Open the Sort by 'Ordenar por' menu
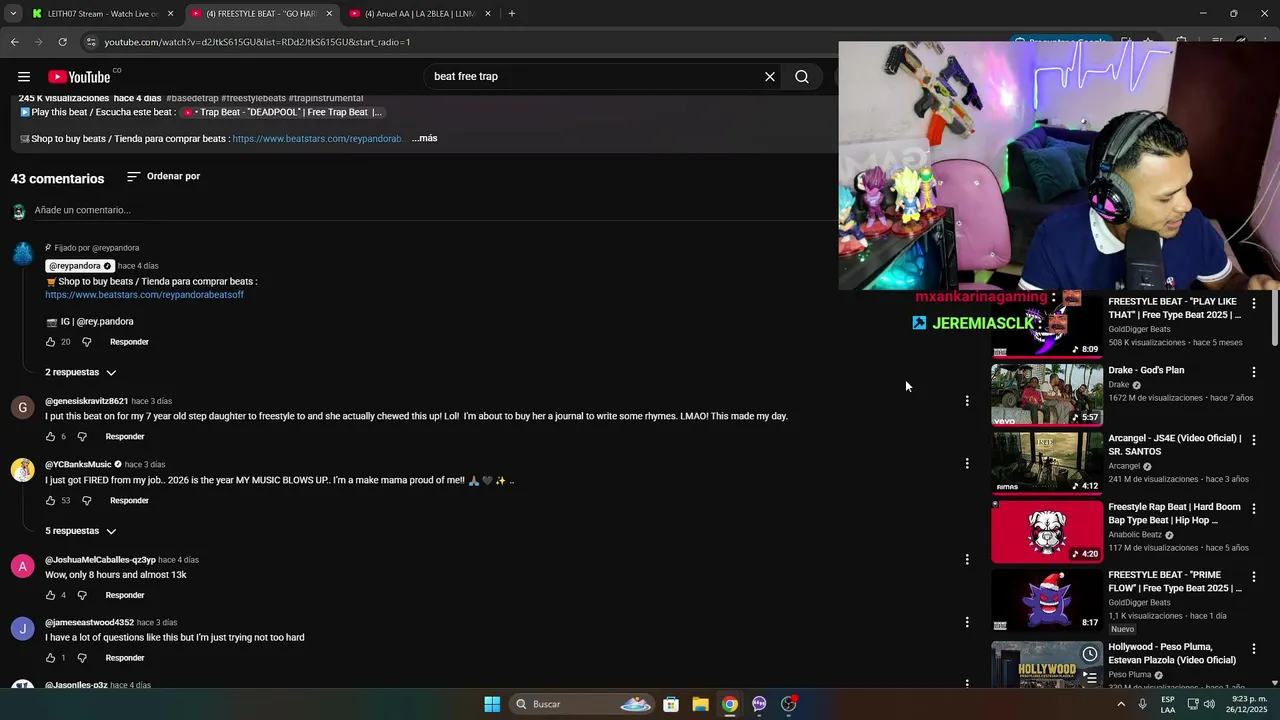 [163, 177]
